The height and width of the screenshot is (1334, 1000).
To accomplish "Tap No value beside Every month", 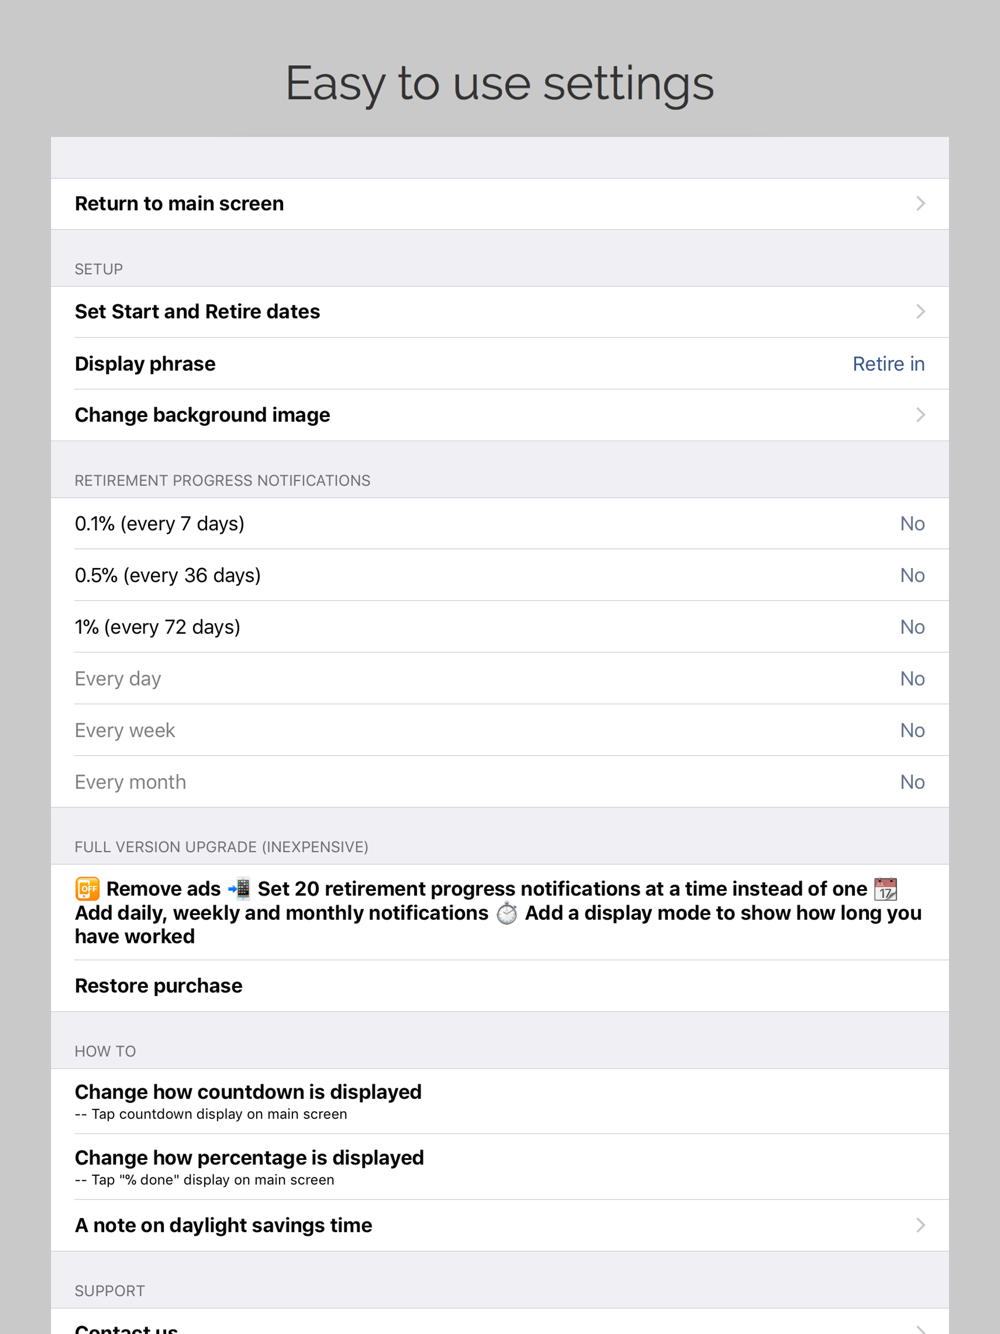I will [x=911, y=782].
